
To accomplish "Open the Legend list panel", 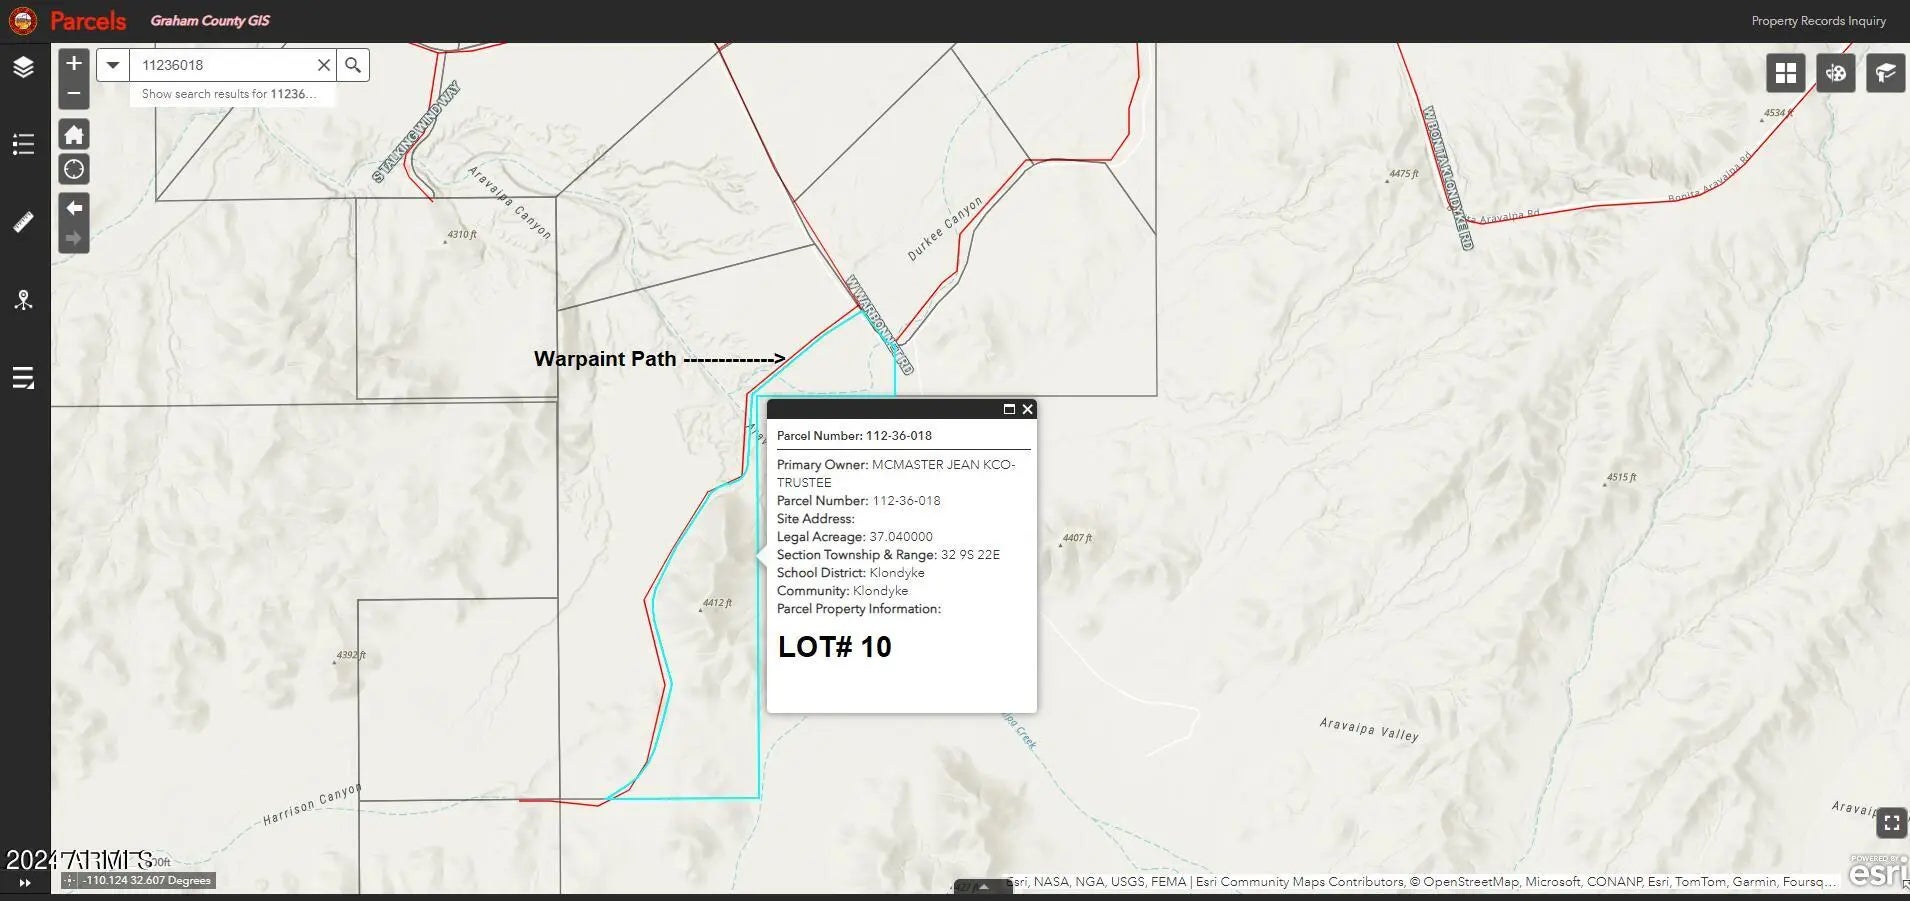I will (x=23, y=144).
